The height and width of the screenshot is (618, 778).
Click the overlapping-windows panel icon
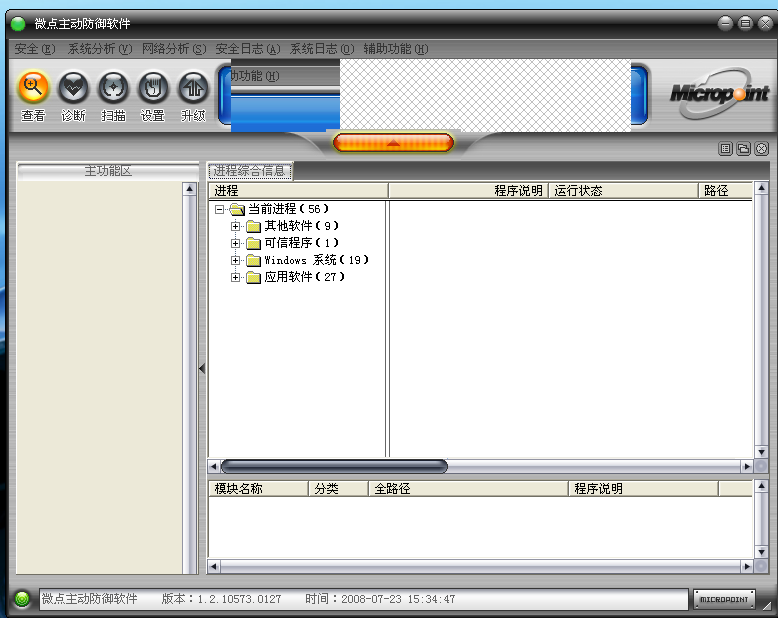pos(743,148)
